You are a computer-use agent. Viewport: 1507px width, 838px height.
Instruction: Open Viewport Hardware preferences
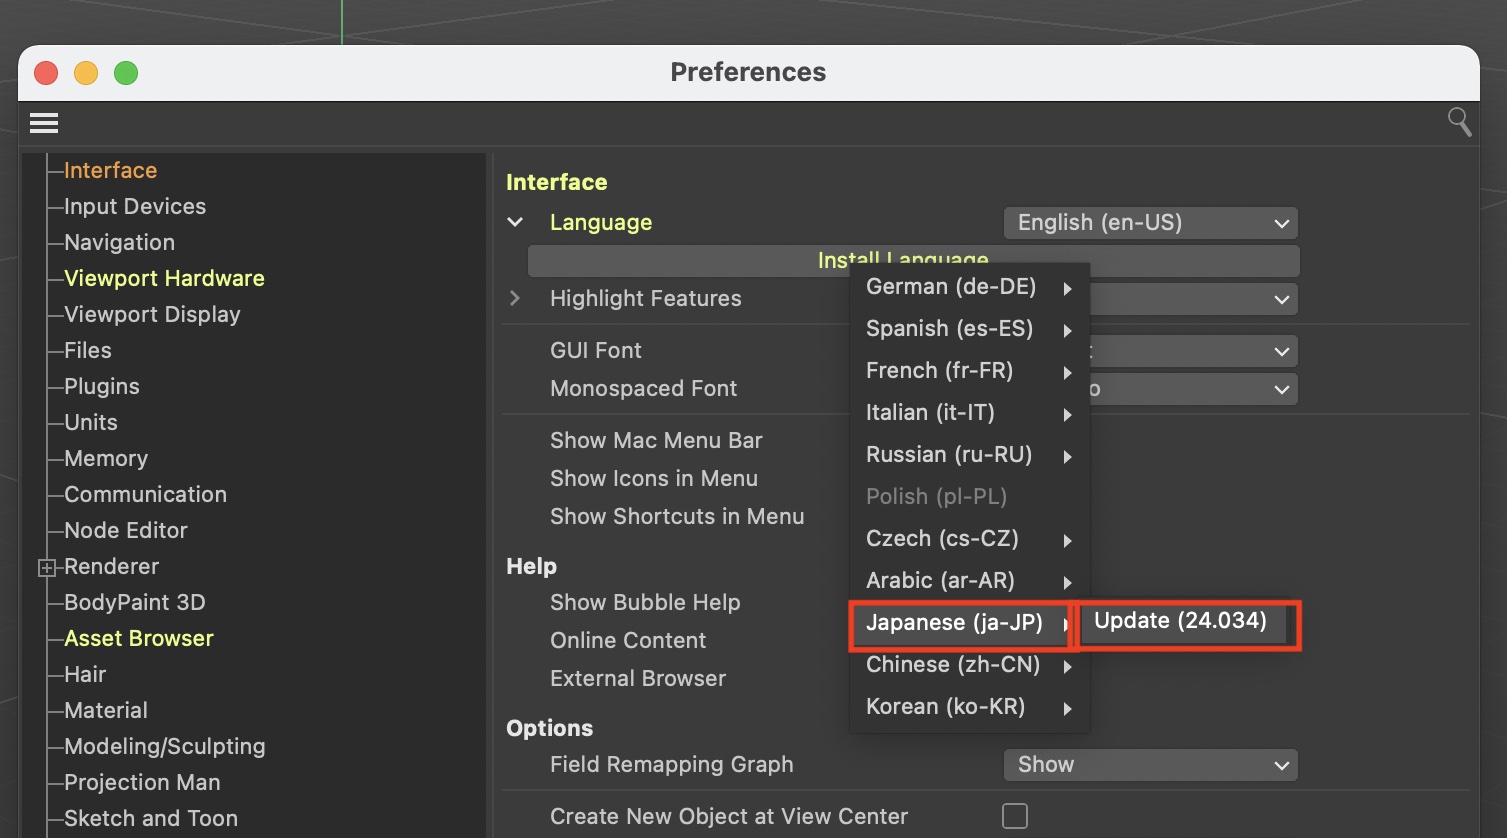(164, 278)
